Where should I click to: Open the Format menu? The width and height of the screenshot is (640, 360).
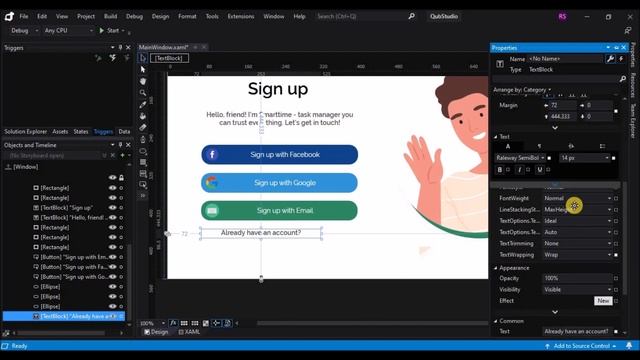(187, 16)
